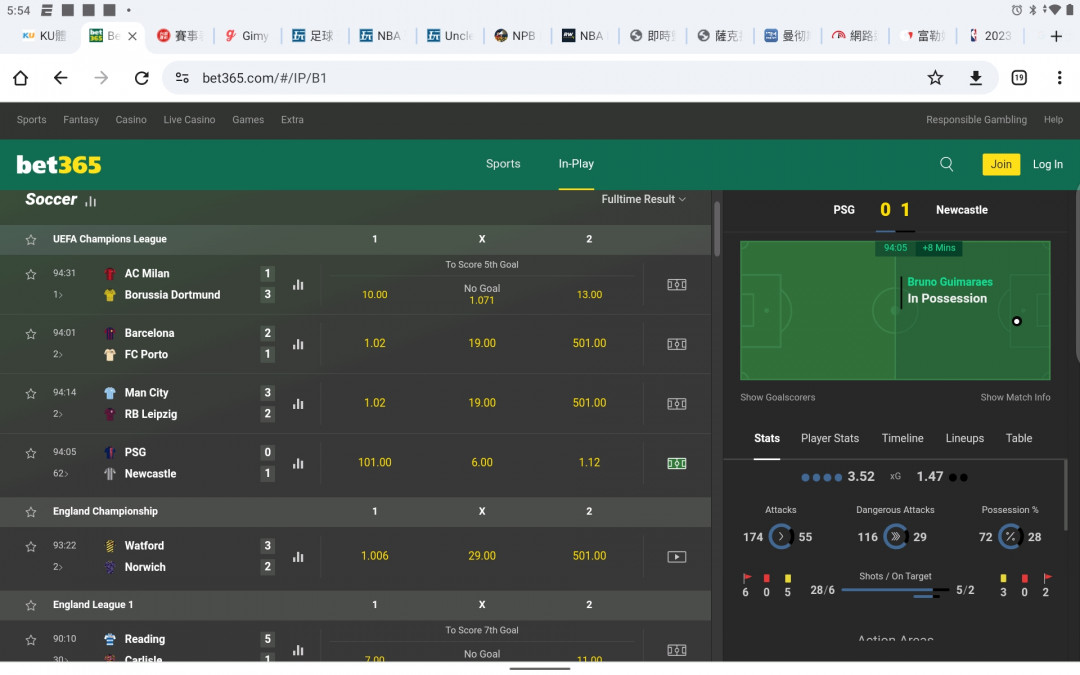Image resolution: width=1080 pixels, height=675 pixels.
Task: Pick PSG draw odds 6.00
Action: click(481, 463)
